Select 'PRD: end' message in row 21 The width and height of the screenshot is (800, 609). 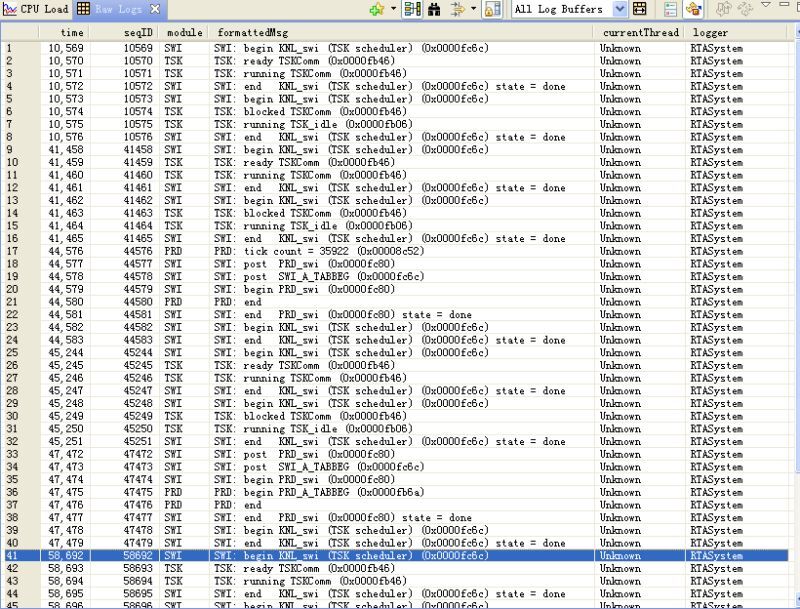coord(238,302)
